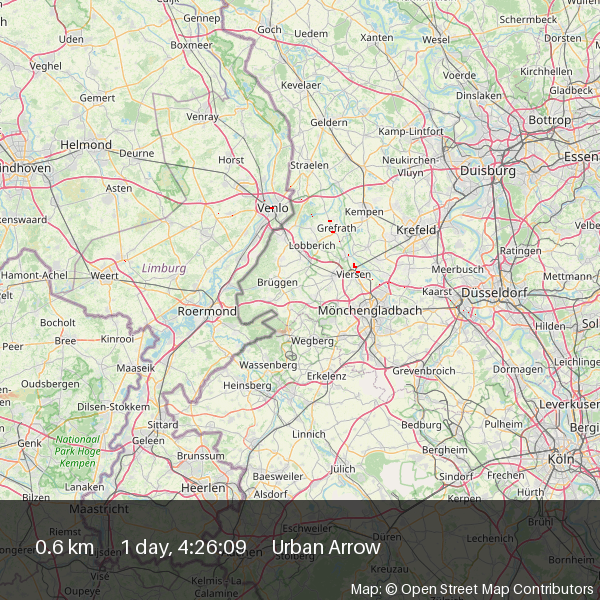Click the Limburg region label
This screenshot has height=600, width=600.
coord(164,268)
